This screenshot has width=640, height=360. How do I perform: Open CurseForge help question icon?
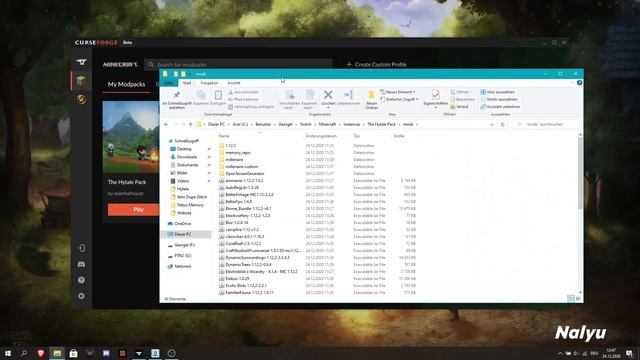click(x=81, y=280)
